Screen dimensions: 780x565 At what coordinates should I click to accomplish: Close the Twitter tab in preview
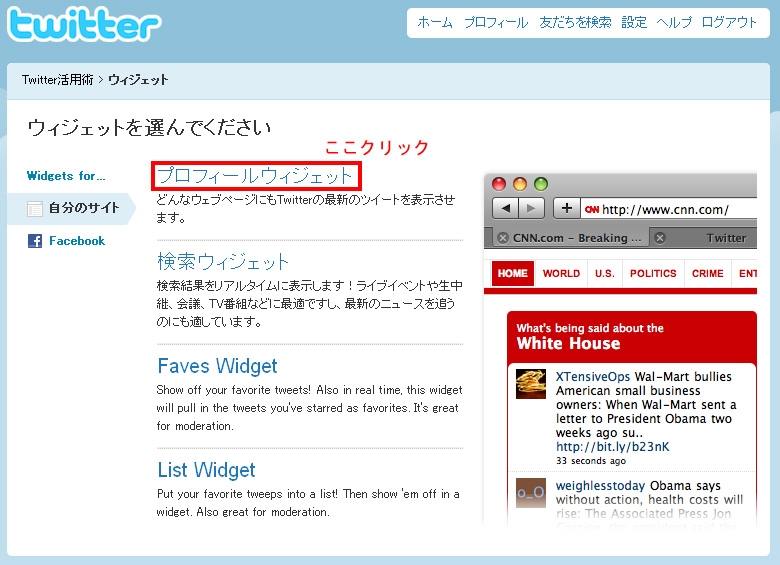point(660,238)
